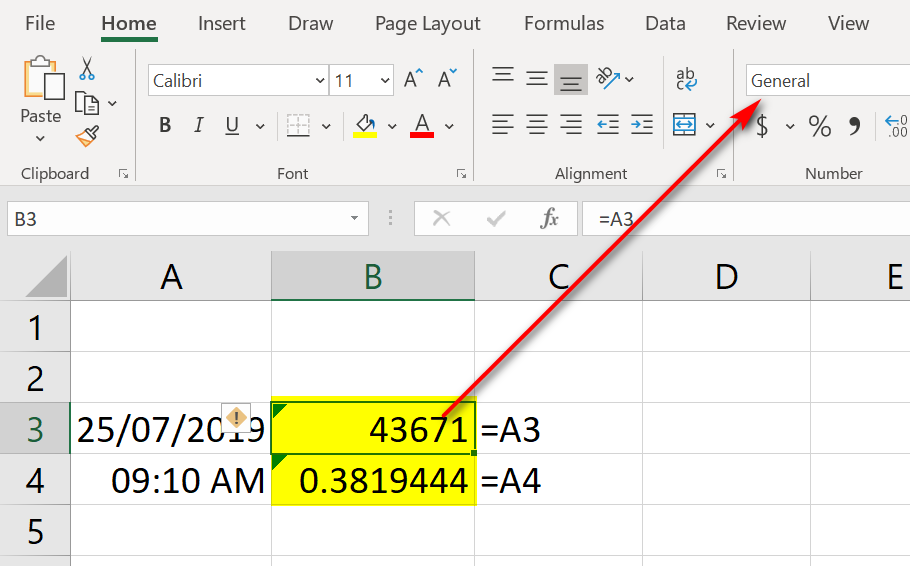Toggle Italic formatting
The height and width of the screenshot is (566, 910).
198,125
